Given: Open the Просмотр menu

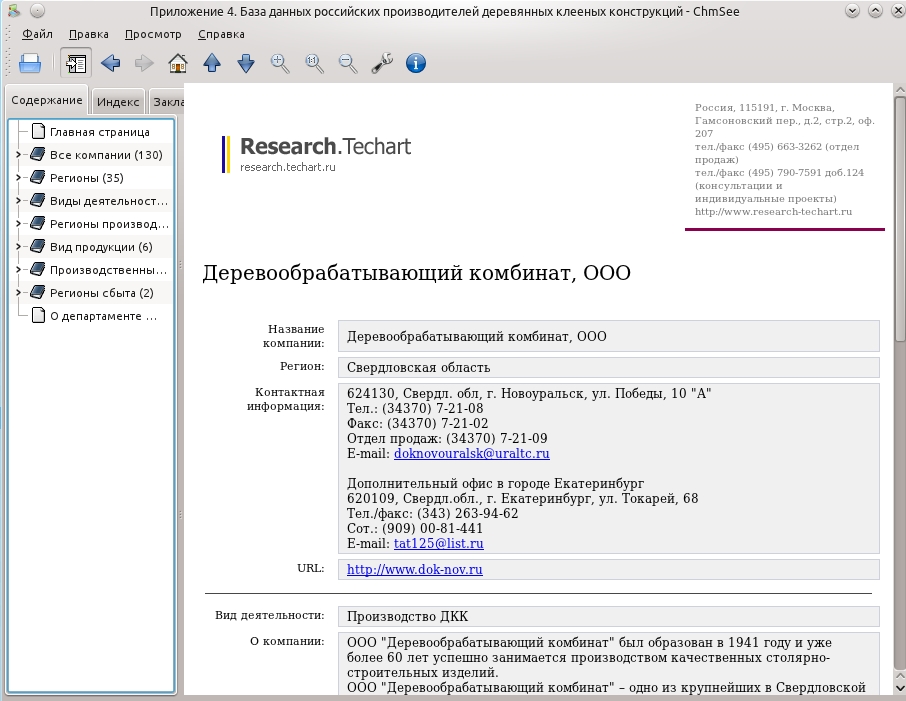Looking at the screenshot, I should point(153,34).
